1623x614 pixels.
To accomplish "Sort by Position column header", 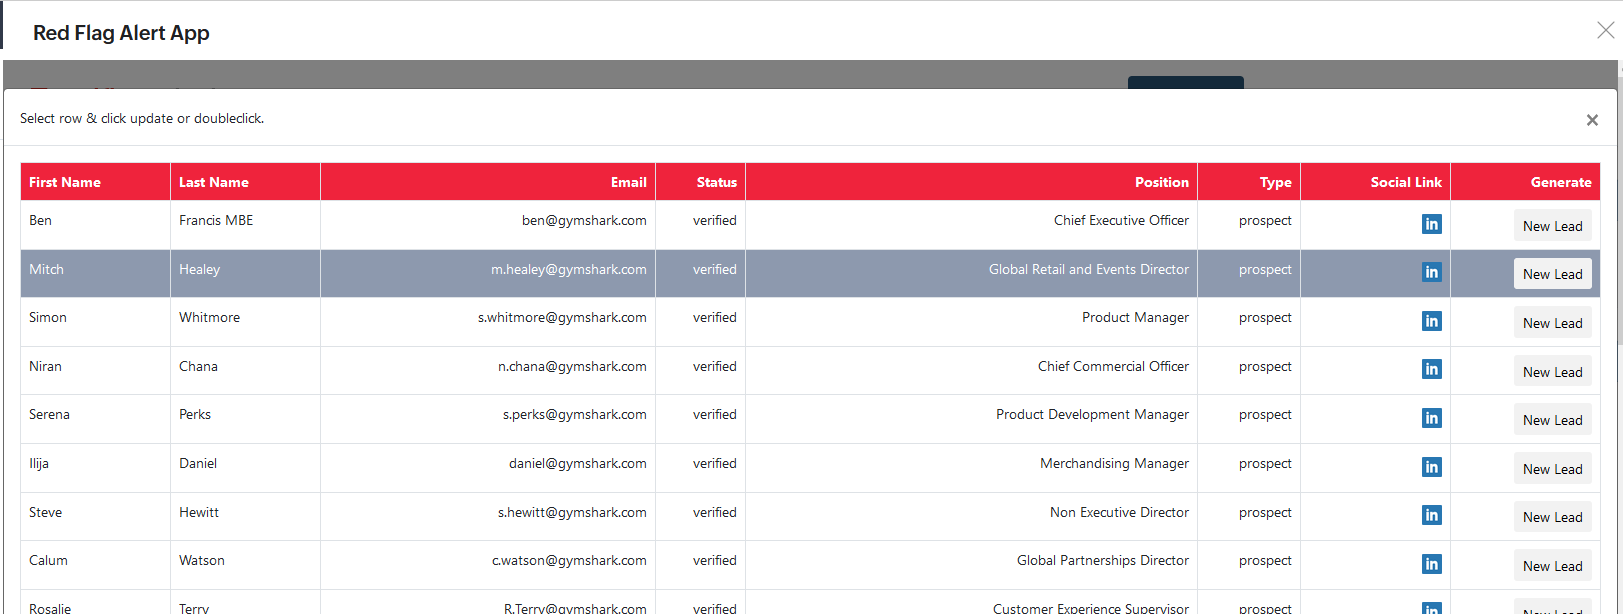I will 971,182.
